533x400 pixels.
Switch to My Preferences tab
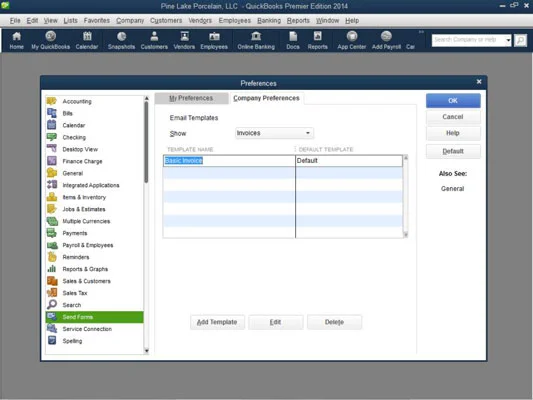[x=191, y=98]
